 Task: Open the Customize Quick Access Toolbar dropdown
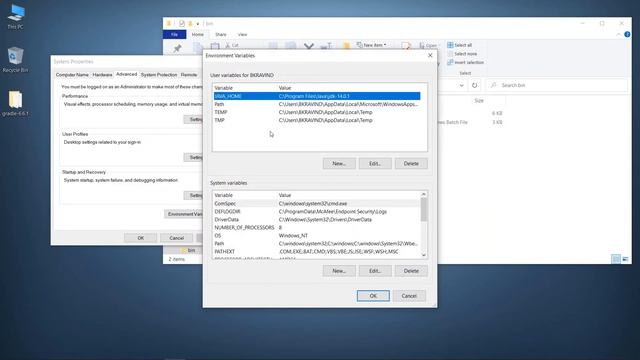coord(198,24)
